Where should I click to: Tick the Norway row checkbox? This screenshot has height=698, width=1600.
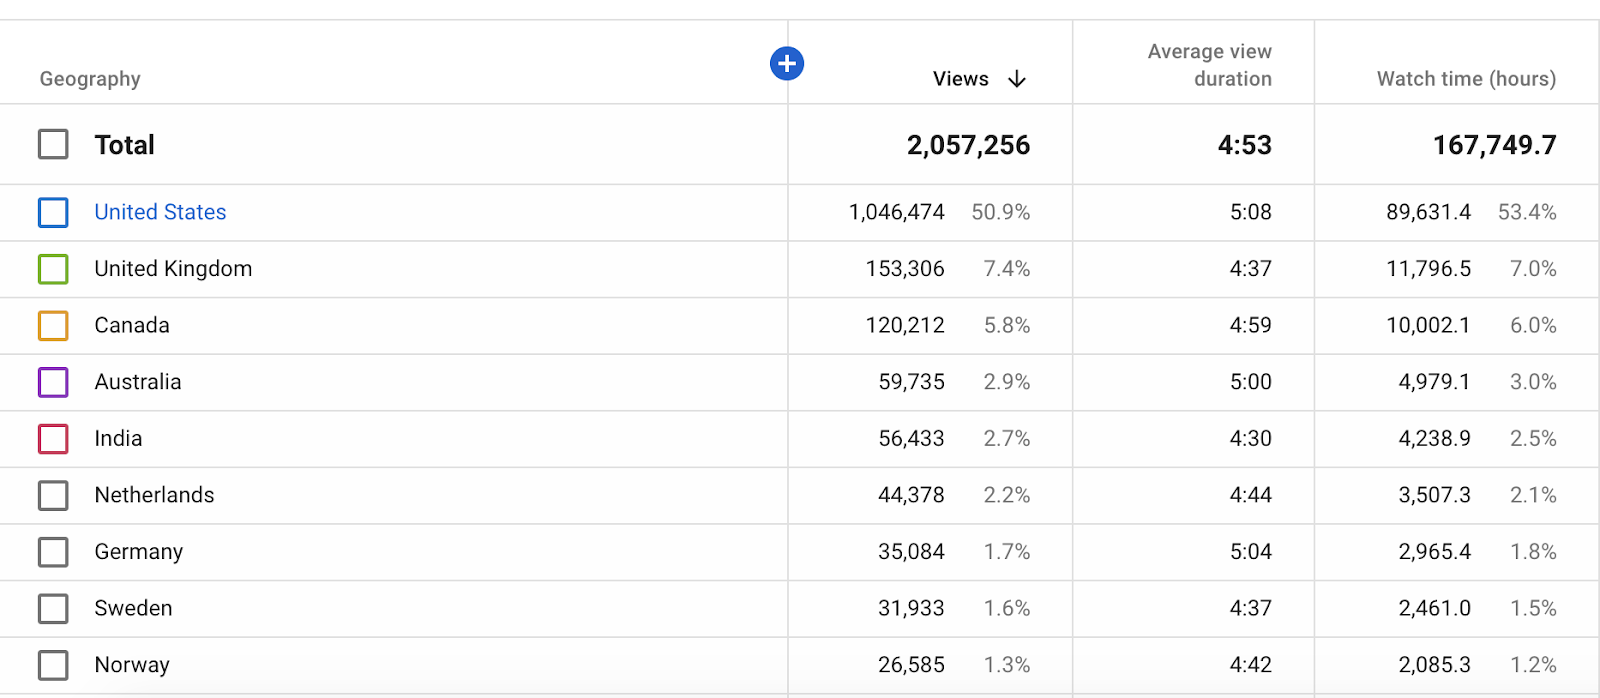pos(53,665)
